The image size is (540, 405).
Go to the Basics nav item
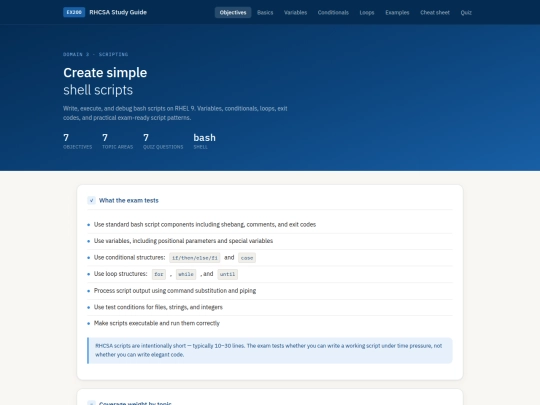(x=265, y=12)
